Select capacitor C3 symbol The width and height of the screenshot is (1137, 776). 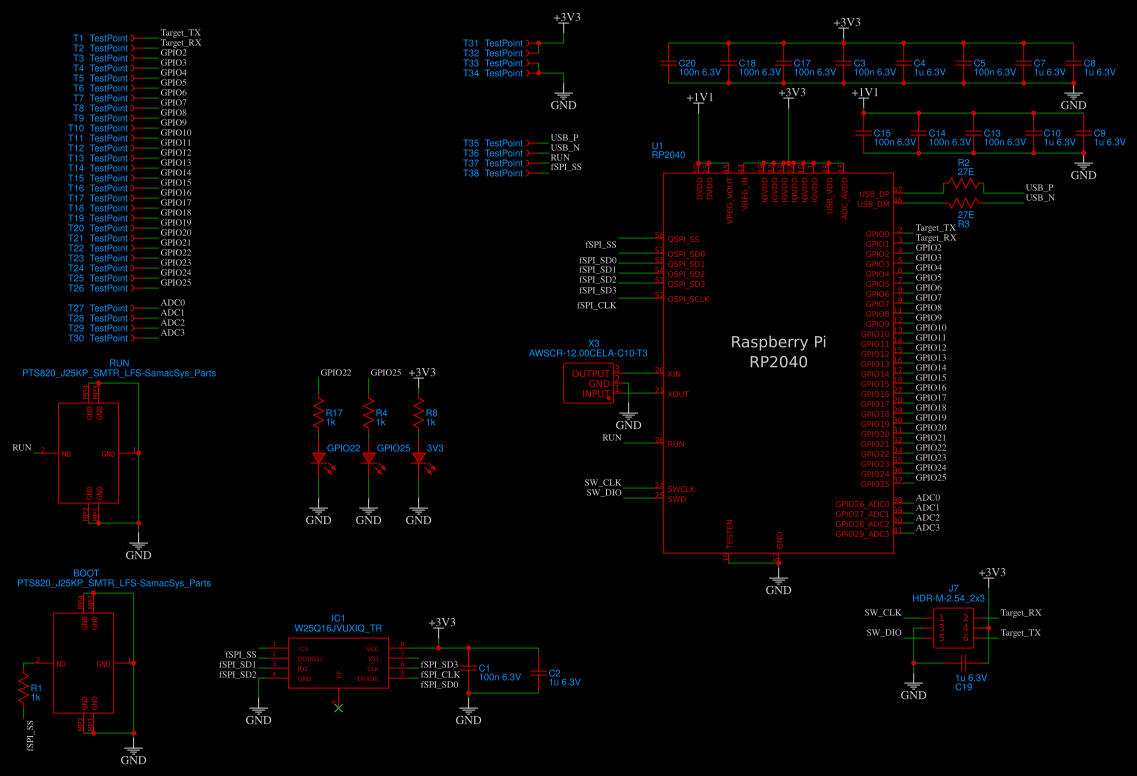click(x=843, y=63)
